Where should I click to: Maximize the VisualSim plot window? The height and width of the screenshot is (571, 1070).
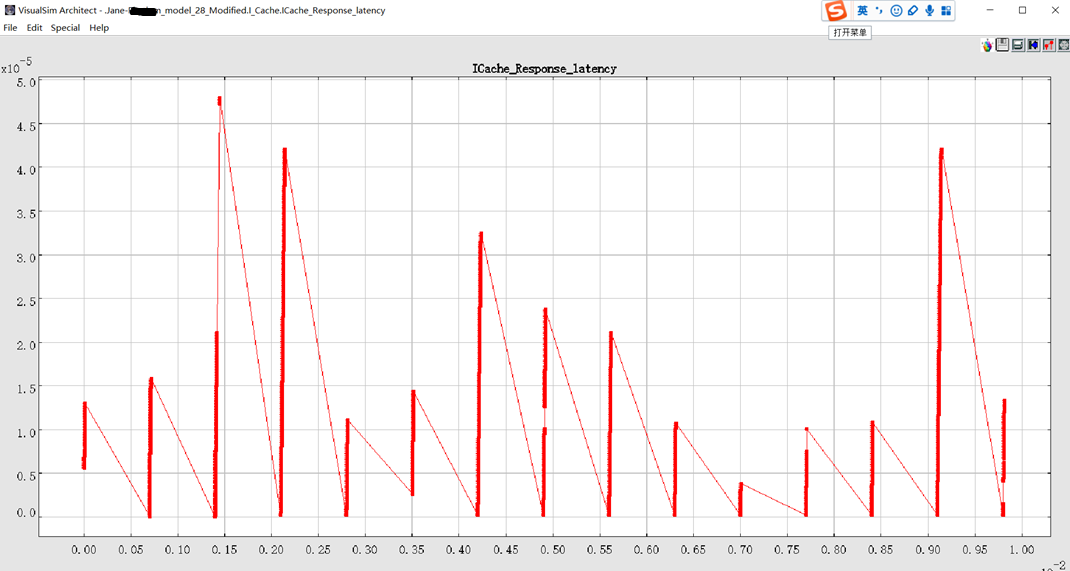pyautogui.click(x=1022, y=10)
